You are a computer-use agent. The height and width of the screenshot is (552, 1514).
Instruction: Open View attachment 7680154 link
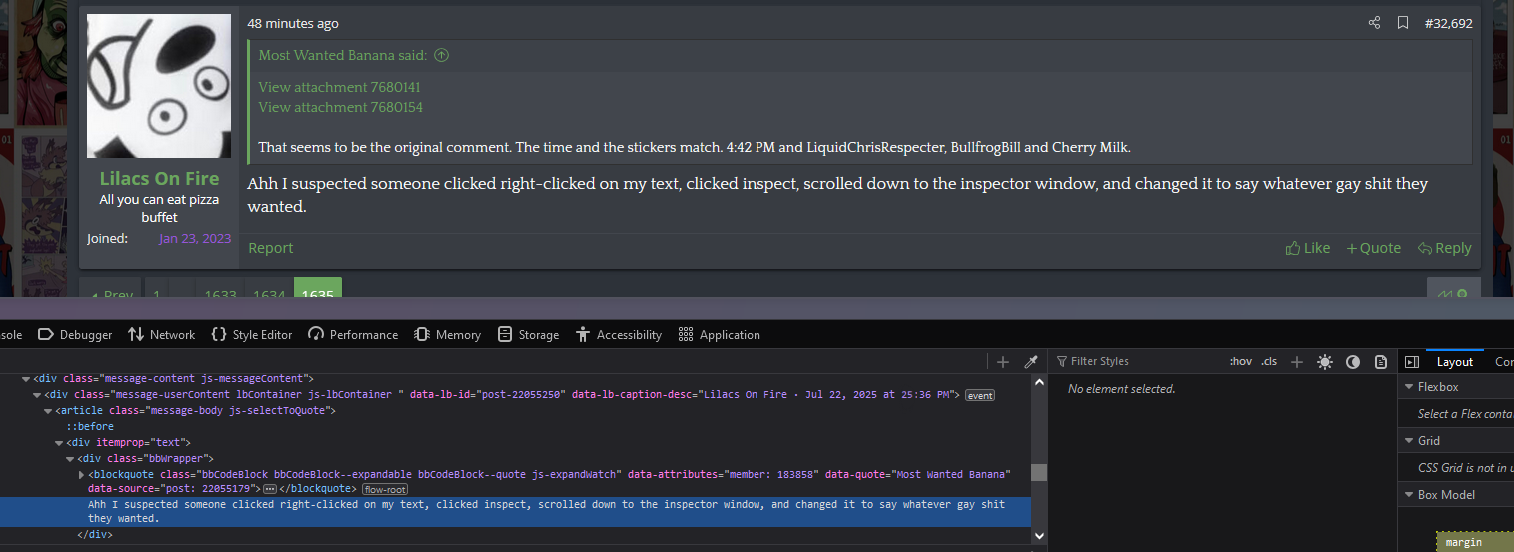[x=340, y=107]
